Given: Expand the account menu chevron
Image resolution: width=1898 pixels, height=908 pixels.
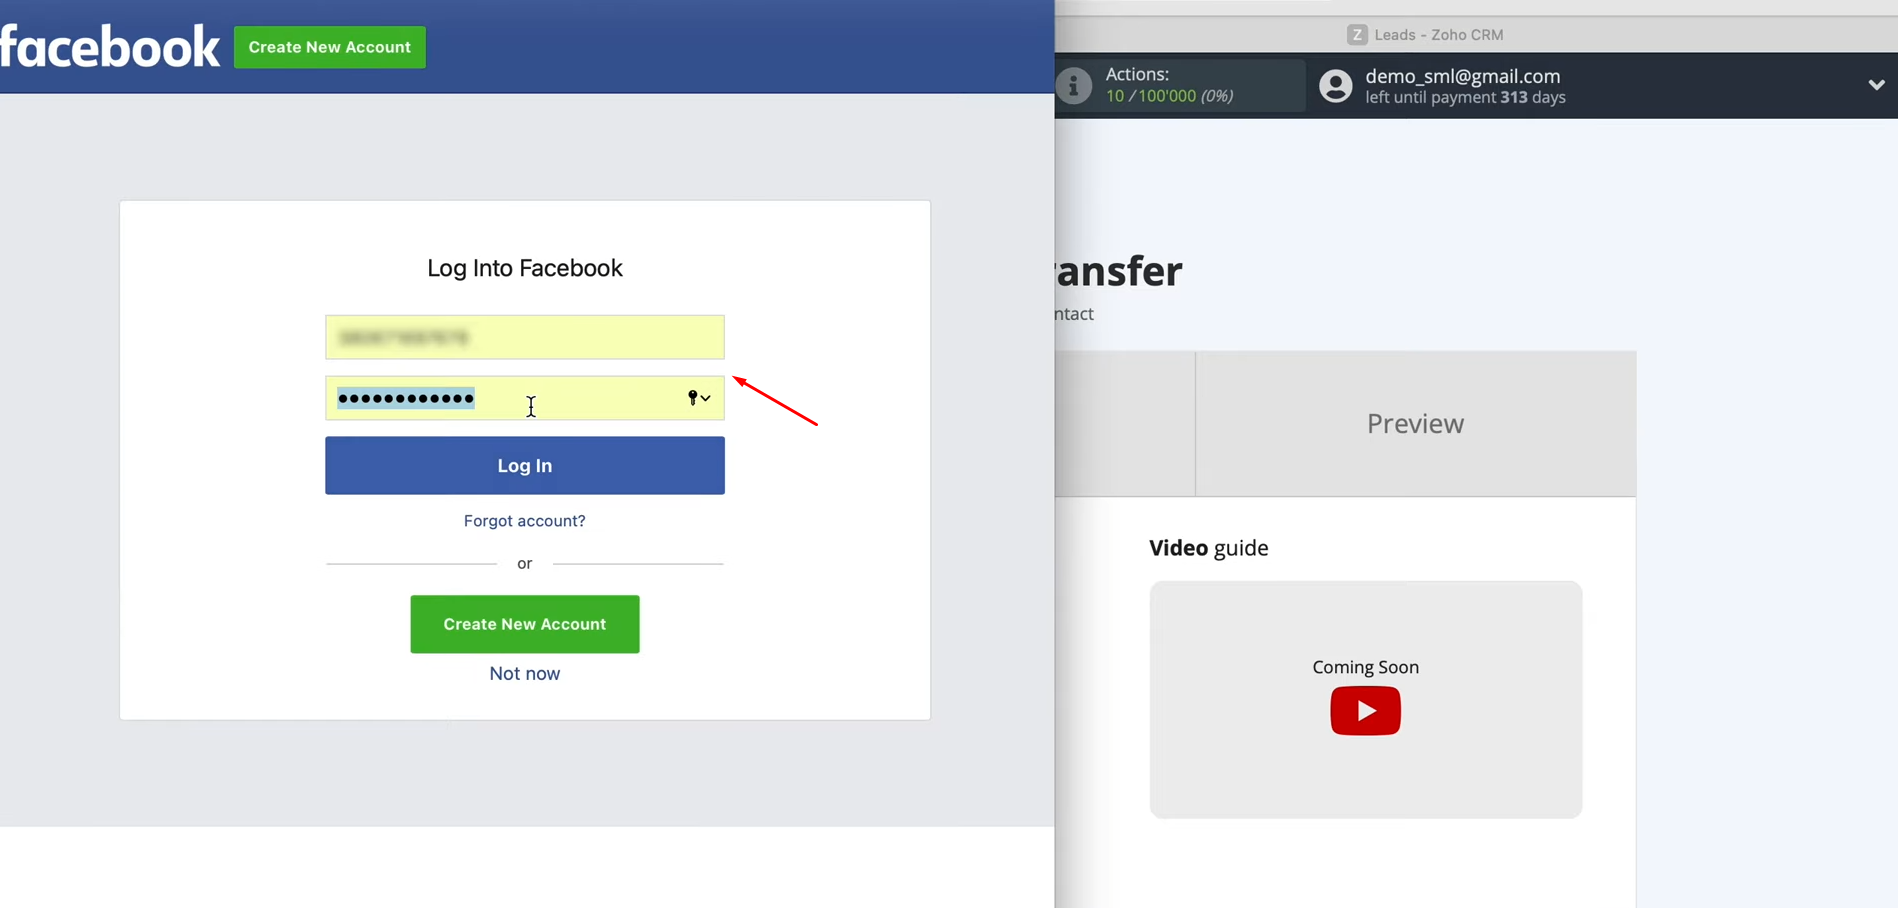Looking at the screenshot, I should point(1876,85).
